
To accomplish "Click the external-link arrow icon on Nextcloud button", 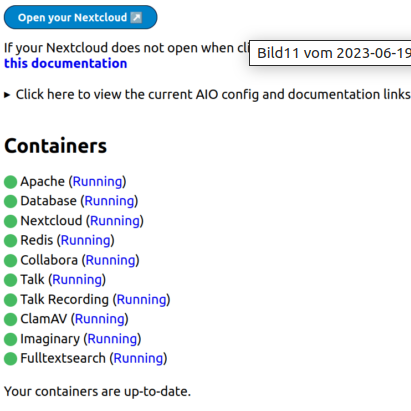I will coord(136,17).
